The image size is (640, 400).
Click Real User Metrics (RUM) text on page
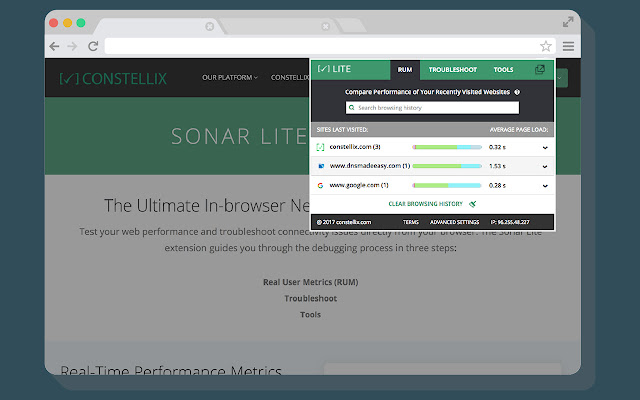311,282
